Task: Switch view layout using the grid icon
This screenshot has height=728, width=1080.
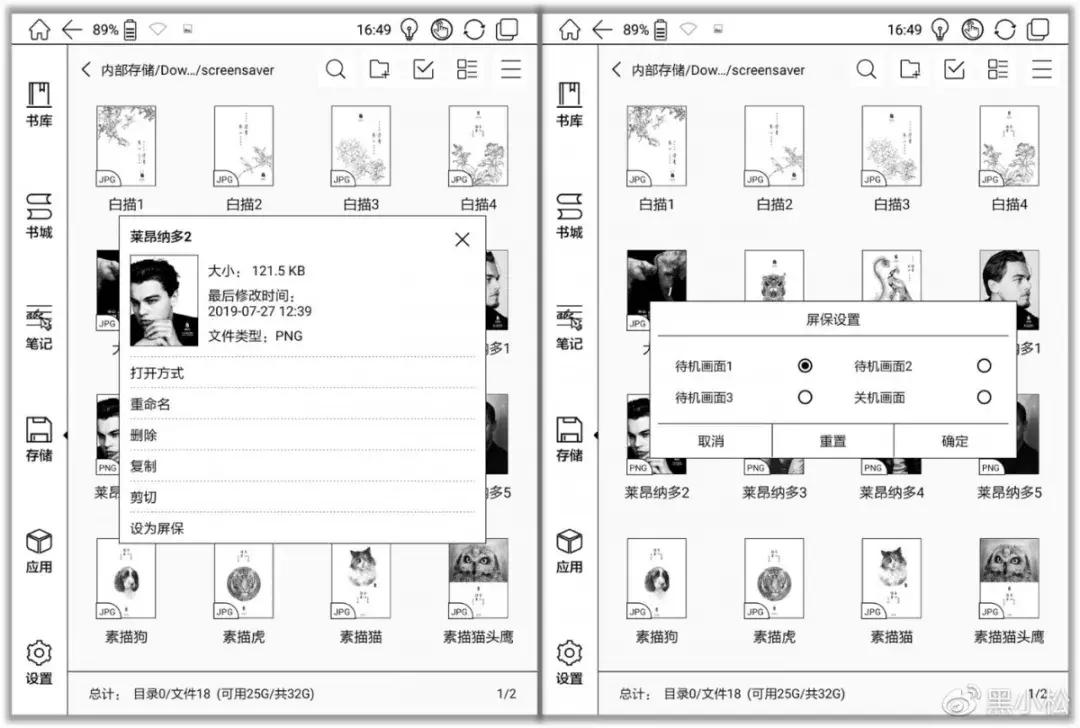Action: coord(466,69)
